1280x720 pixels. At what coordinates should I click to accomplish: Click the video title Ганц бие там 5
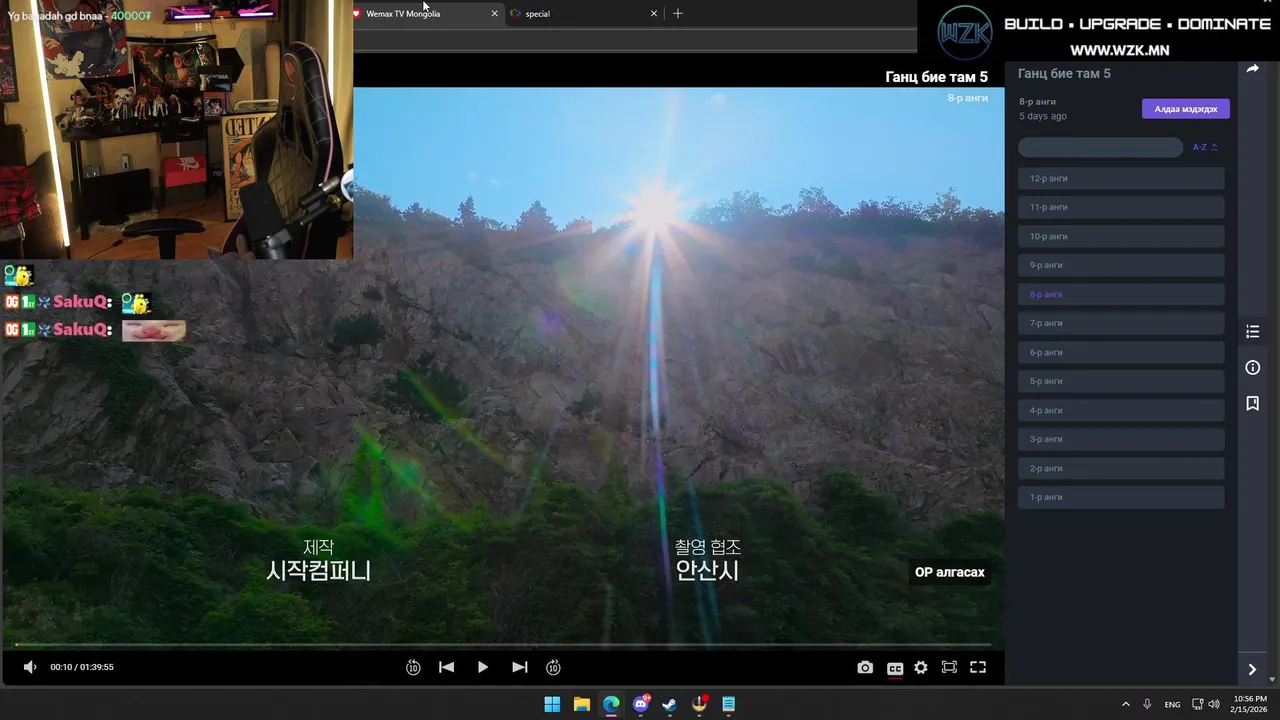point(936,77)
